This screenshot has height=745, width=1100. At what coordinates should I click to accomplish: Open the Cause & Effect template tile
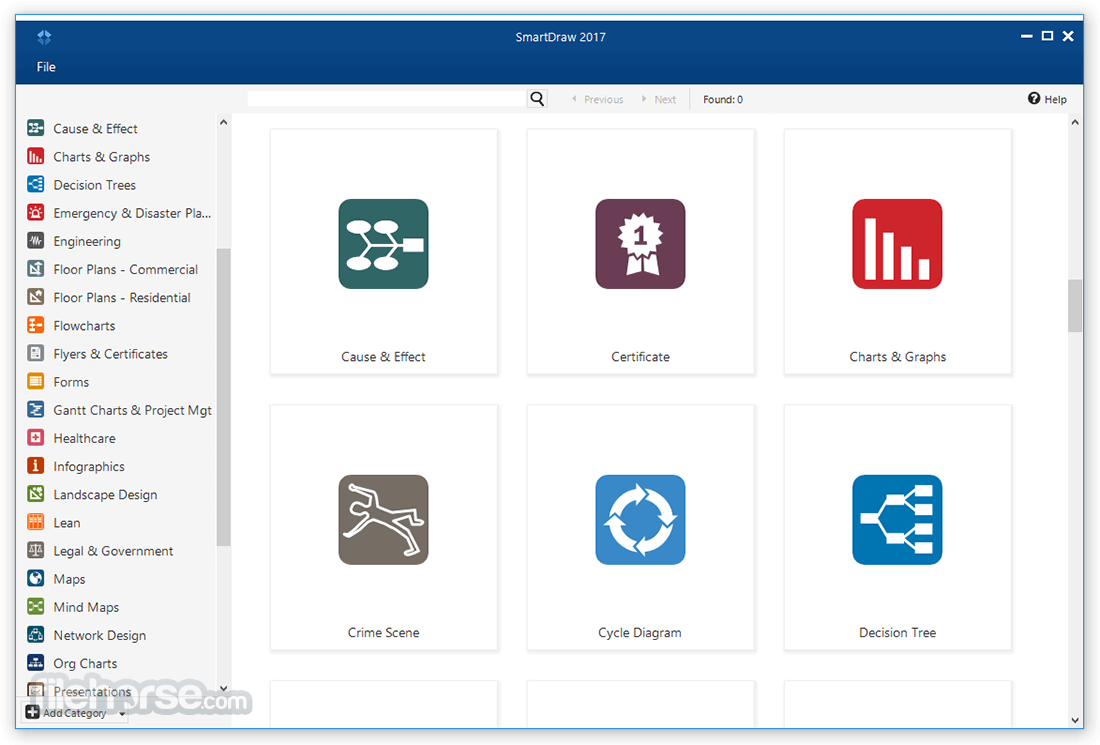point(384,251)
